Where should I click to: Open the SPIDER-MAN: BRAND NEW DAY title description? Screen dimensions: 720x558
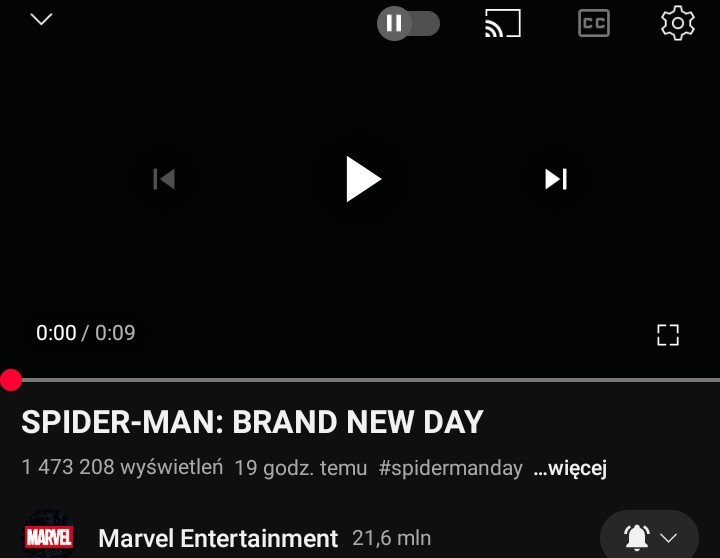click(x=253, y=422)
